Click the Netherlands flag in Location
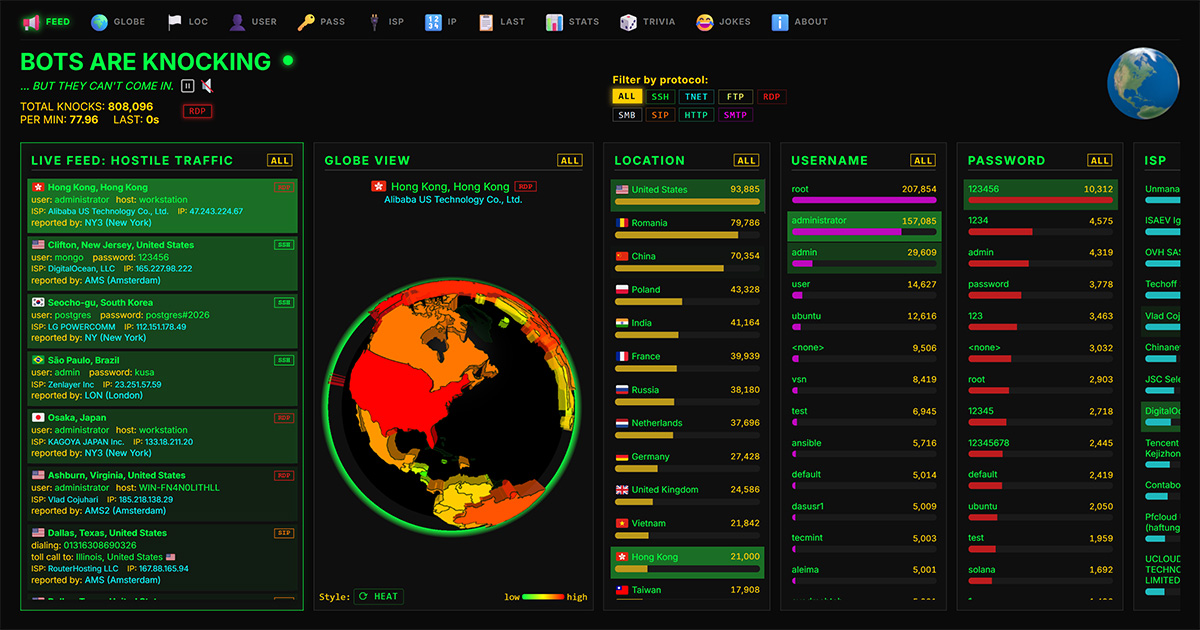Image resolution: width=1200 pixels, height=630 pixels. point(622,423)
